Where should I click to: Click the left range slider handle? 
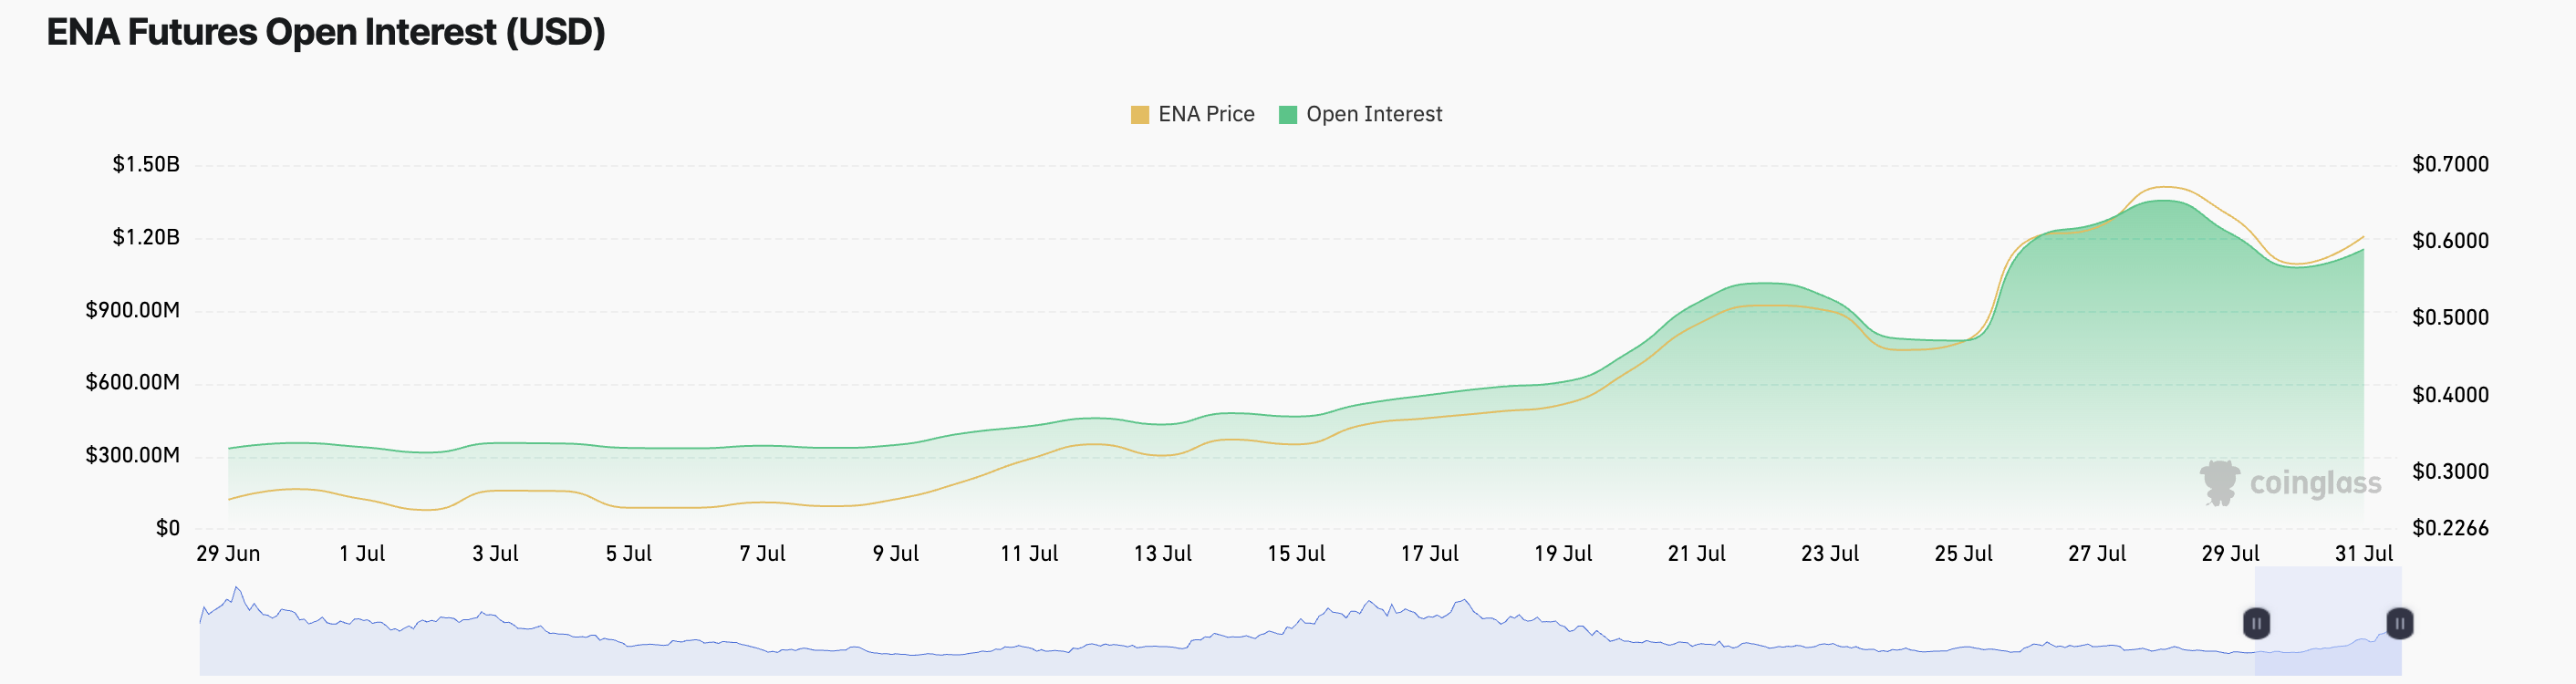click(2256, 623)
